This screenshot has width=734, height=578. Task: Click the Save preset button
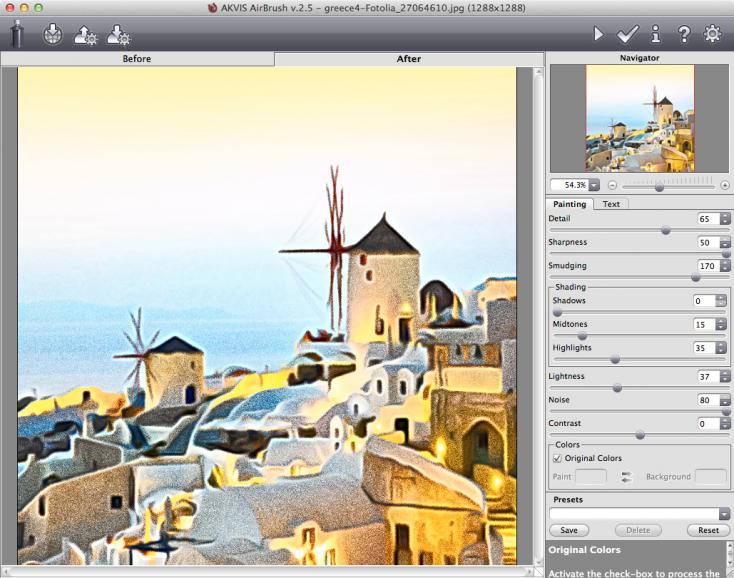pos(568,530)
